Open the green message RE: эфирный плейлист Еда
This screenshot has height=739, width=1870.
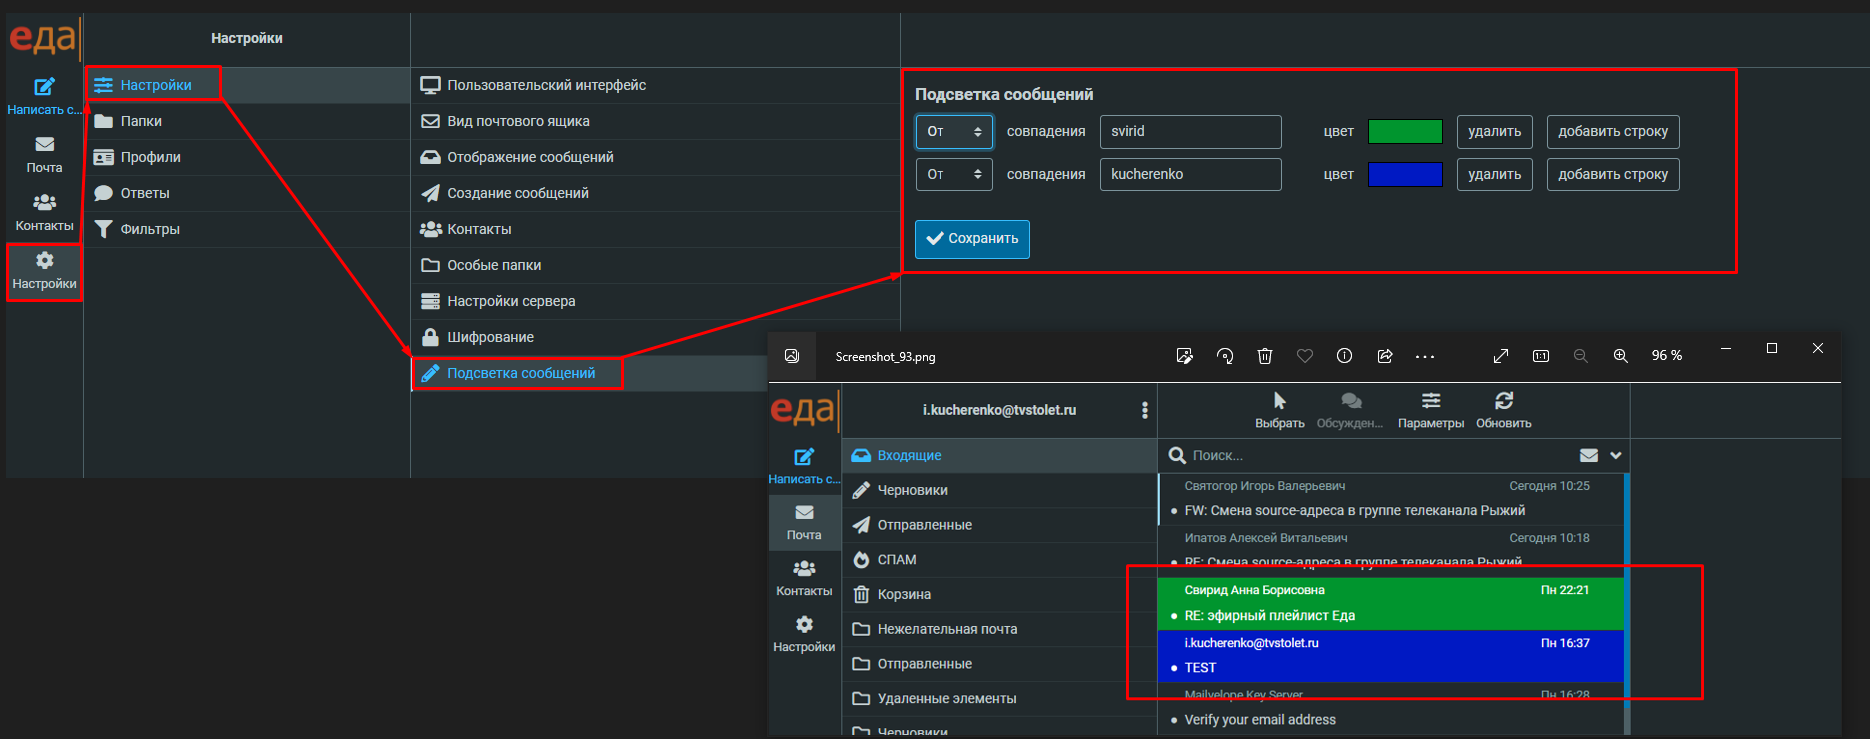pos(1390,603)
